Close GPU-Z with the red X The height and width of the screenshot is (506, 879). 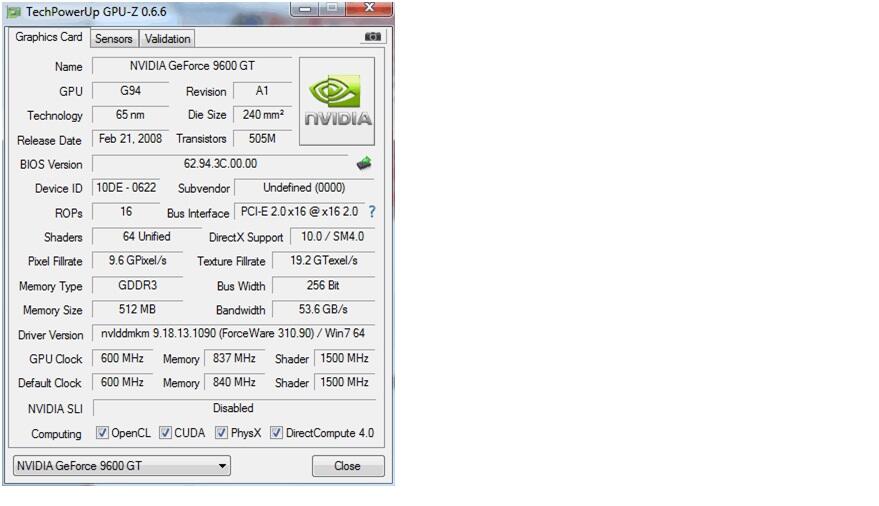369,8
